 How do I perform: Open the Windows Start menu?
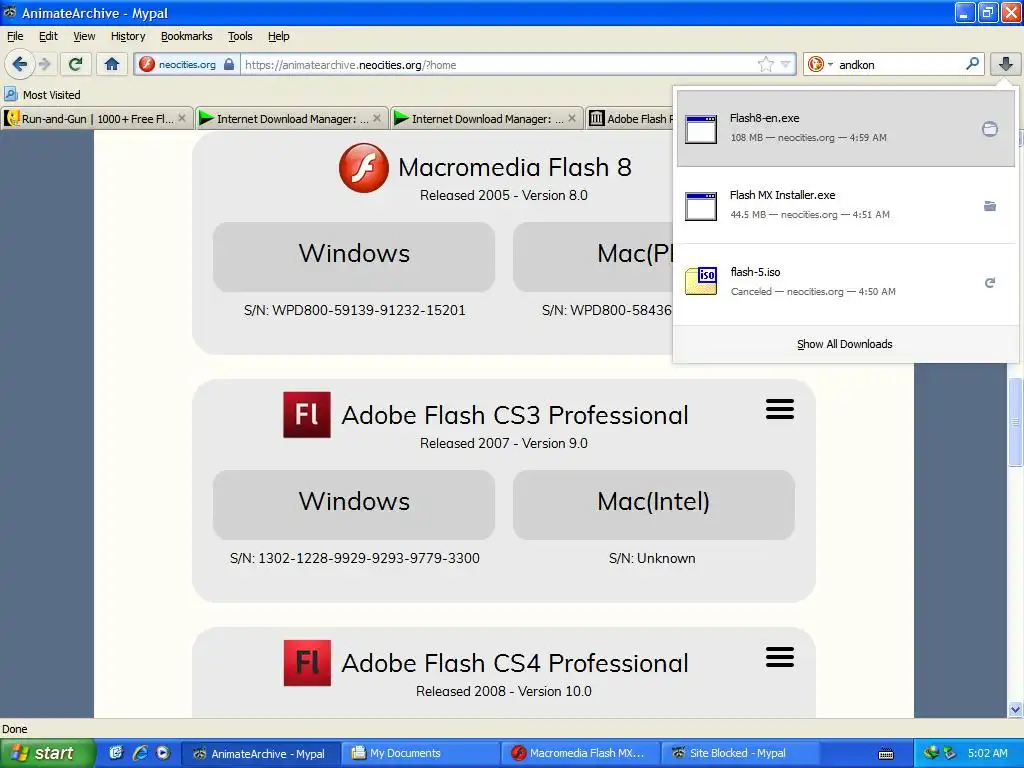47,753
